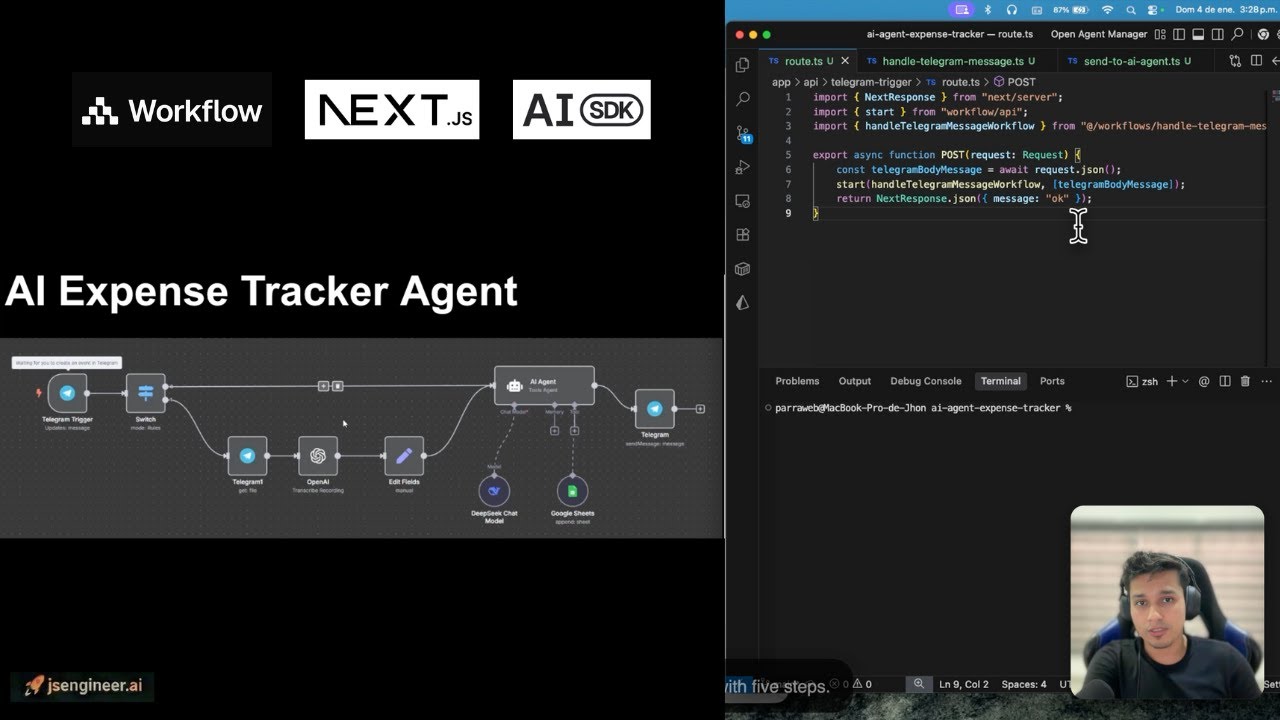The height and width of the screenshot is (720, 1280).
Task: Create a new terminal with the plus icon
Action: coord(1172,381)
